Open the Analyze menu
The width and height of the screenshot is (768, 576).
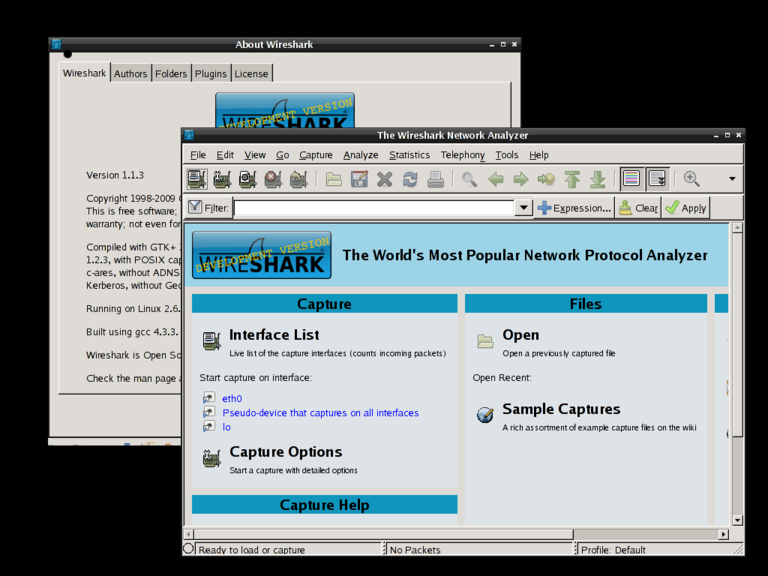tap(360, 155)
